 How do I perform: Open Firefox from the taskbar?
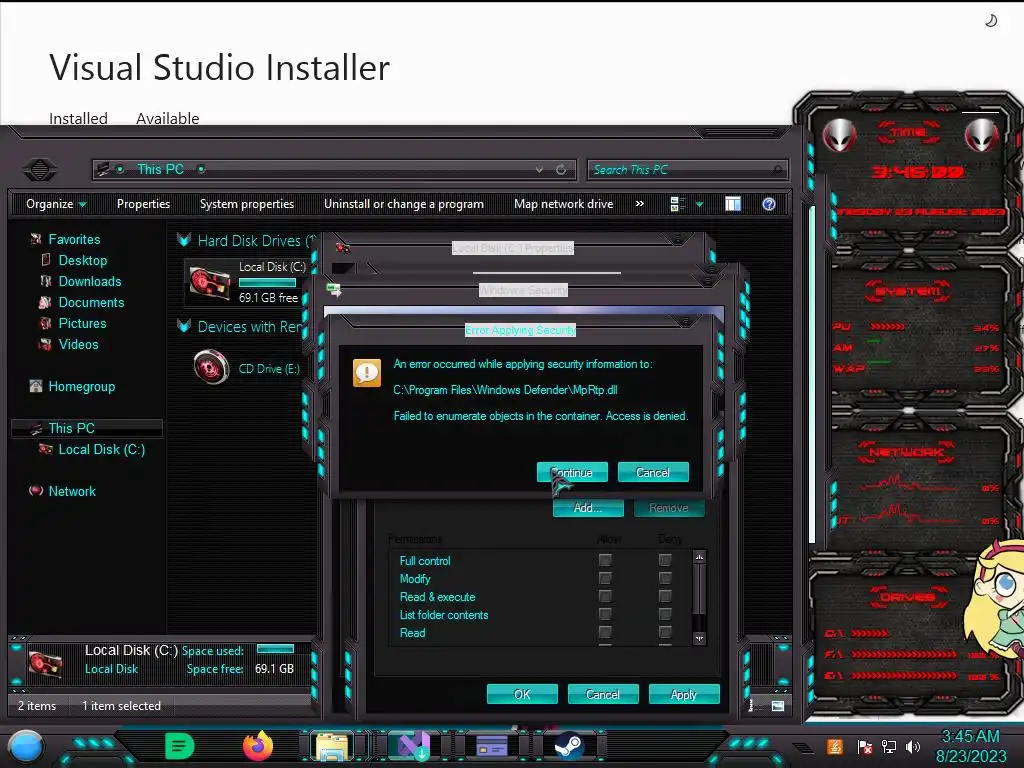point(258,746)
